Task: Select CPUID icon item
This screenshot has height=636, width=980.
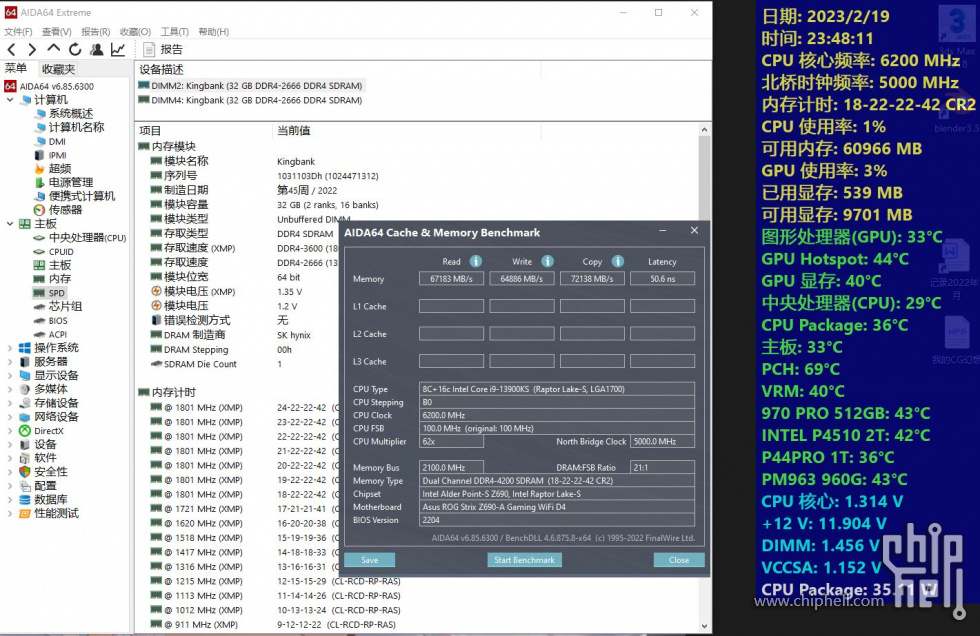Action: pos(39,252)
